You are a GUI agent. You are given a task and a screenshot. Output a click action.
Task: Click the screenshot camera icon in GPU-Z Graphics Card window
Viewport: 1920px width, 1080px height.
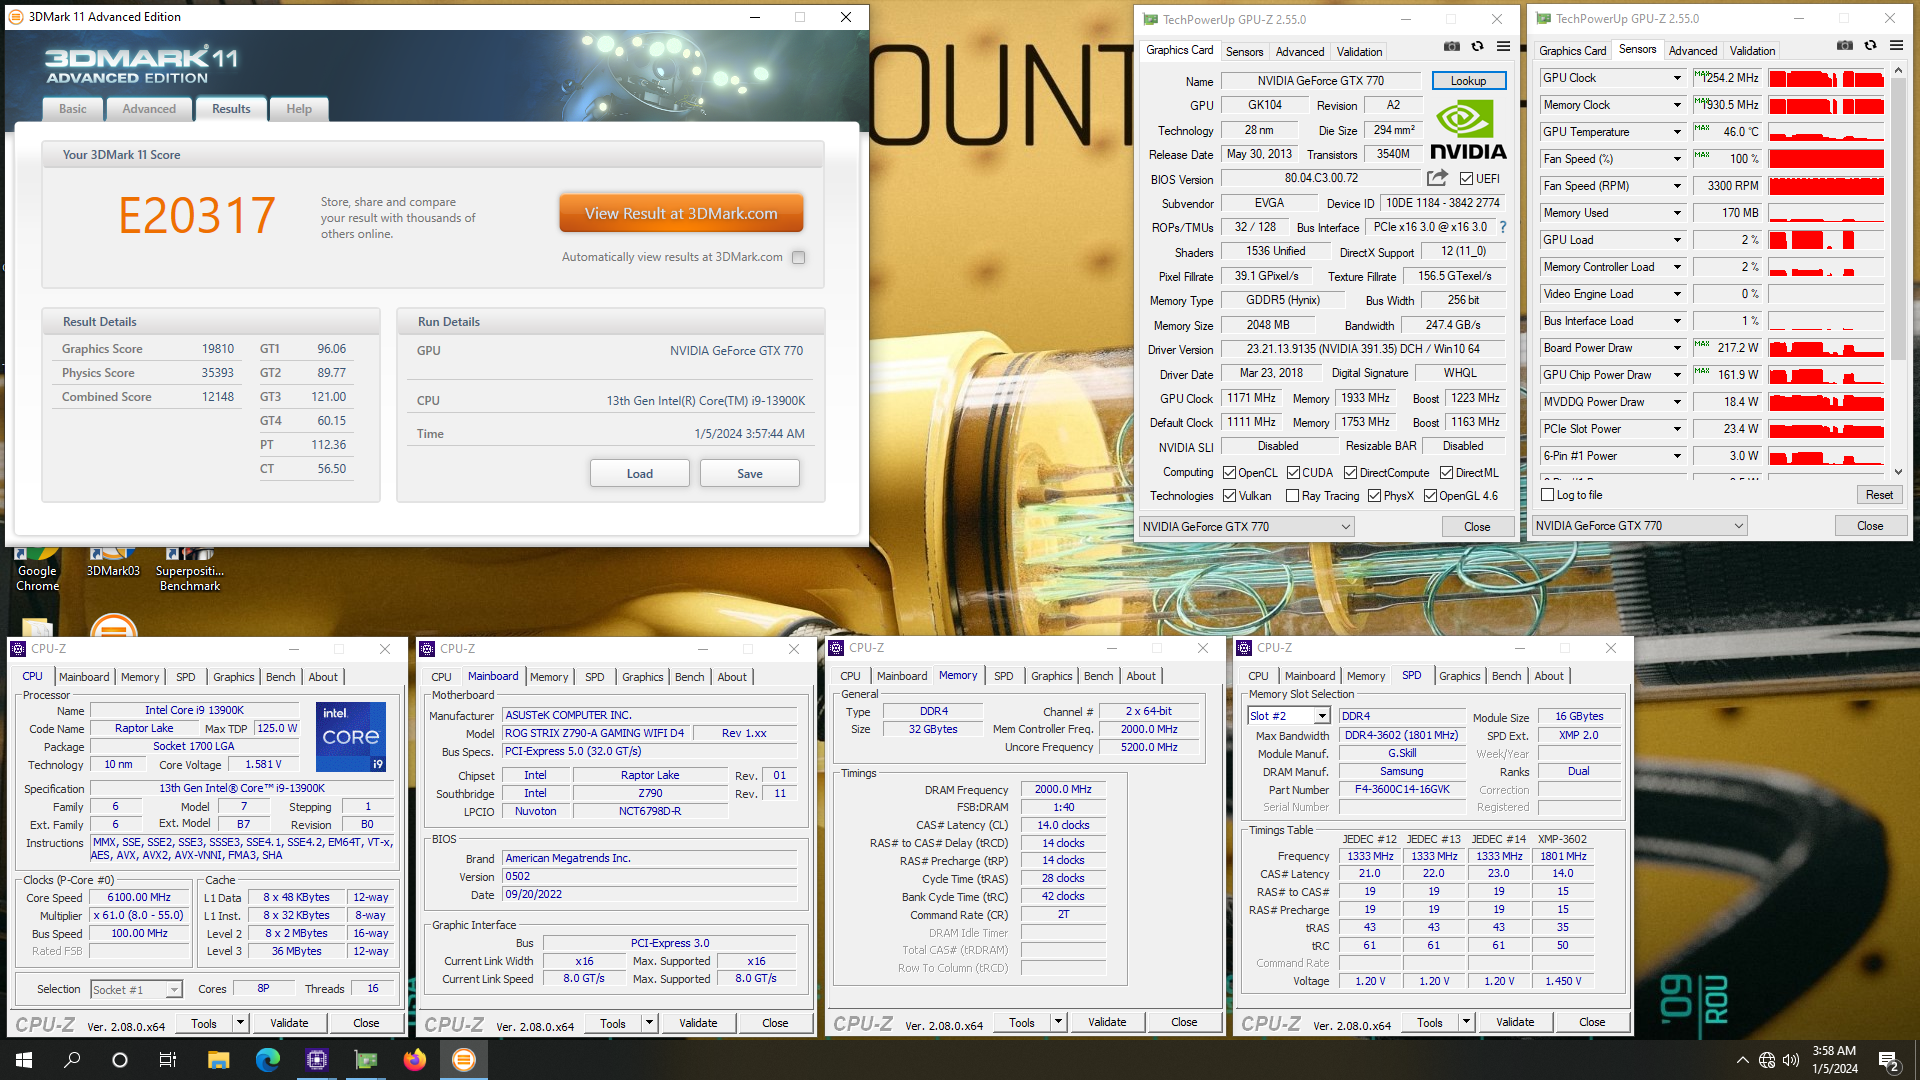pyautogui.click(x=1452, y=46)
